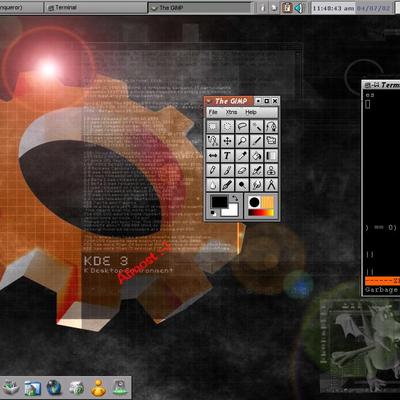Select the Clone stamp tool

click(271, 170)
